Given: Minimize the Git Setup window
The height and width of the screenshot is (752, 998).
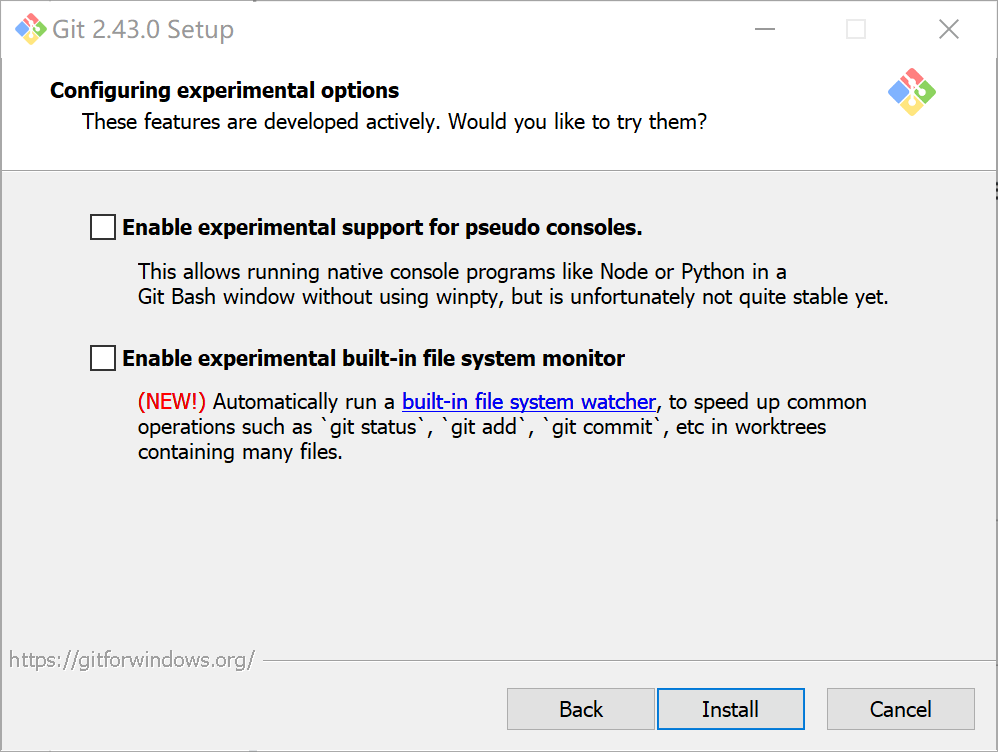Looking at the screenshot, I should point(764,30).
